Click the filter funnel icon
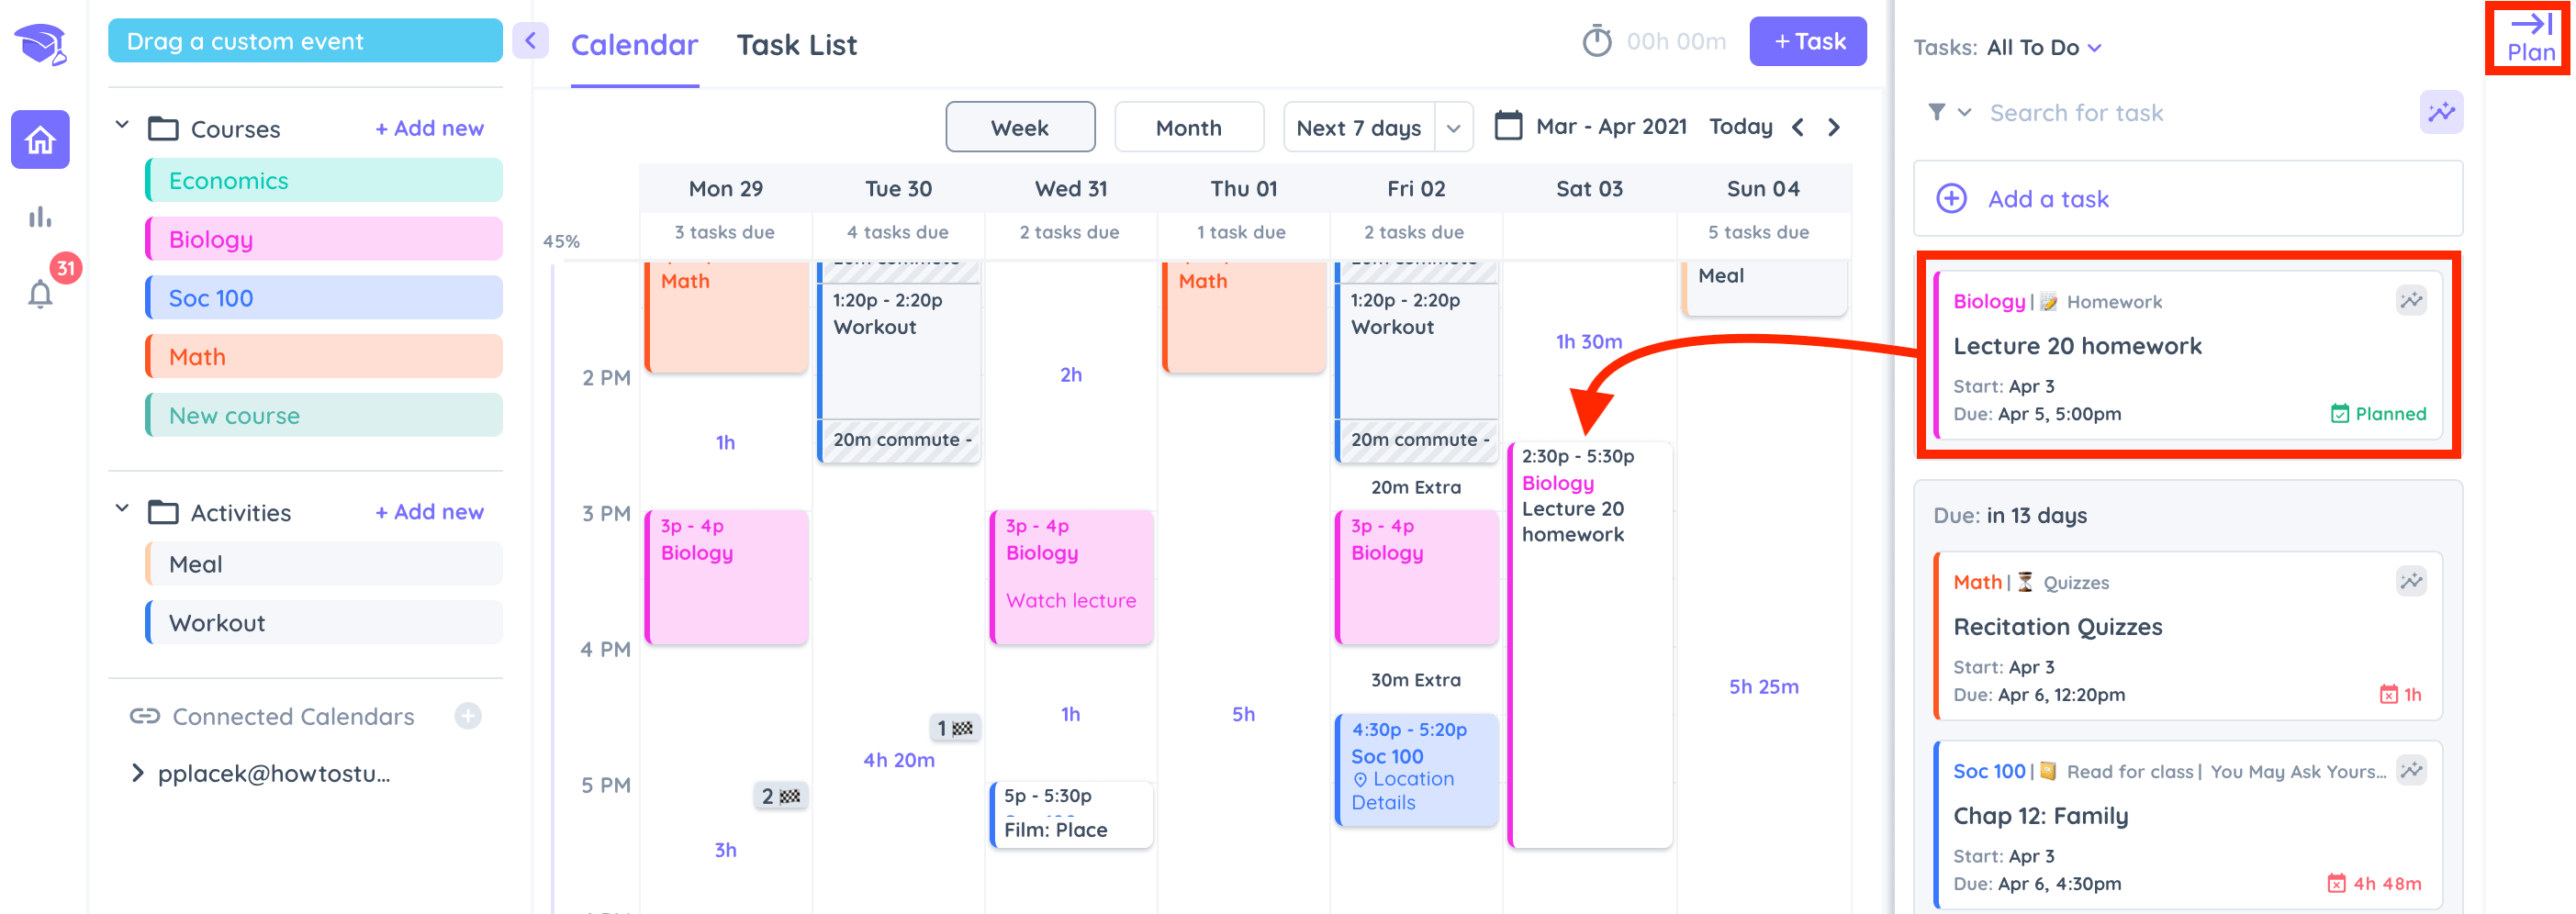 (1937, 112)
